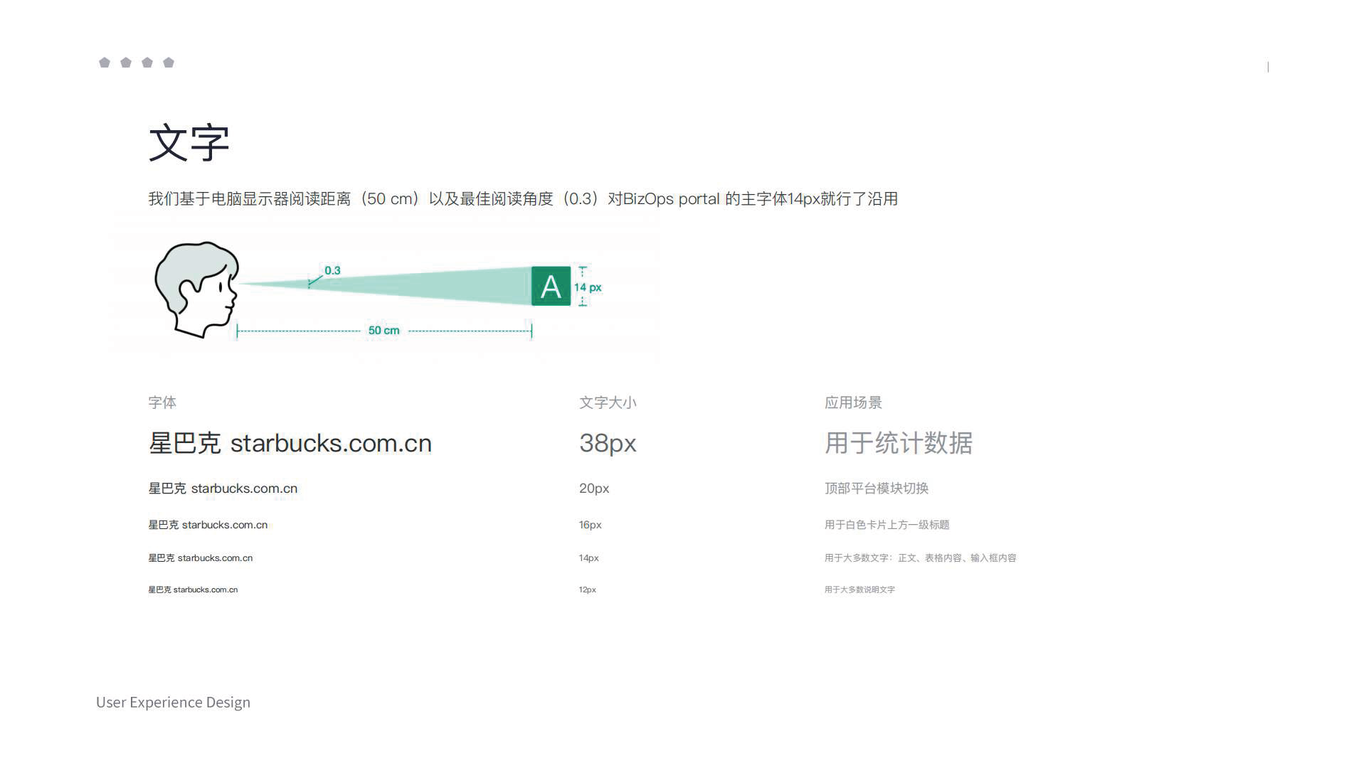Select the "文字大小" column header
The height and width of the screenshot is (768, 1366).
click(608, 403)
